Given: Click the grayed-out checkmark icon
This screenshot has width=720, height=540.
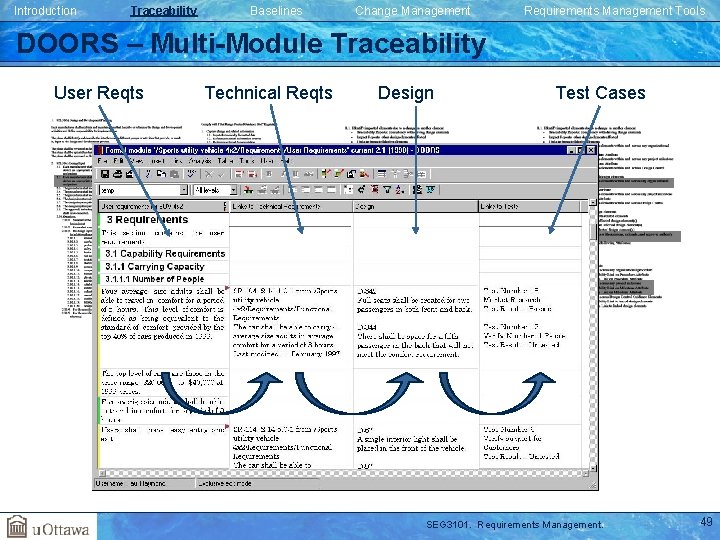Looking at the screenshot, I should point(221,174).
